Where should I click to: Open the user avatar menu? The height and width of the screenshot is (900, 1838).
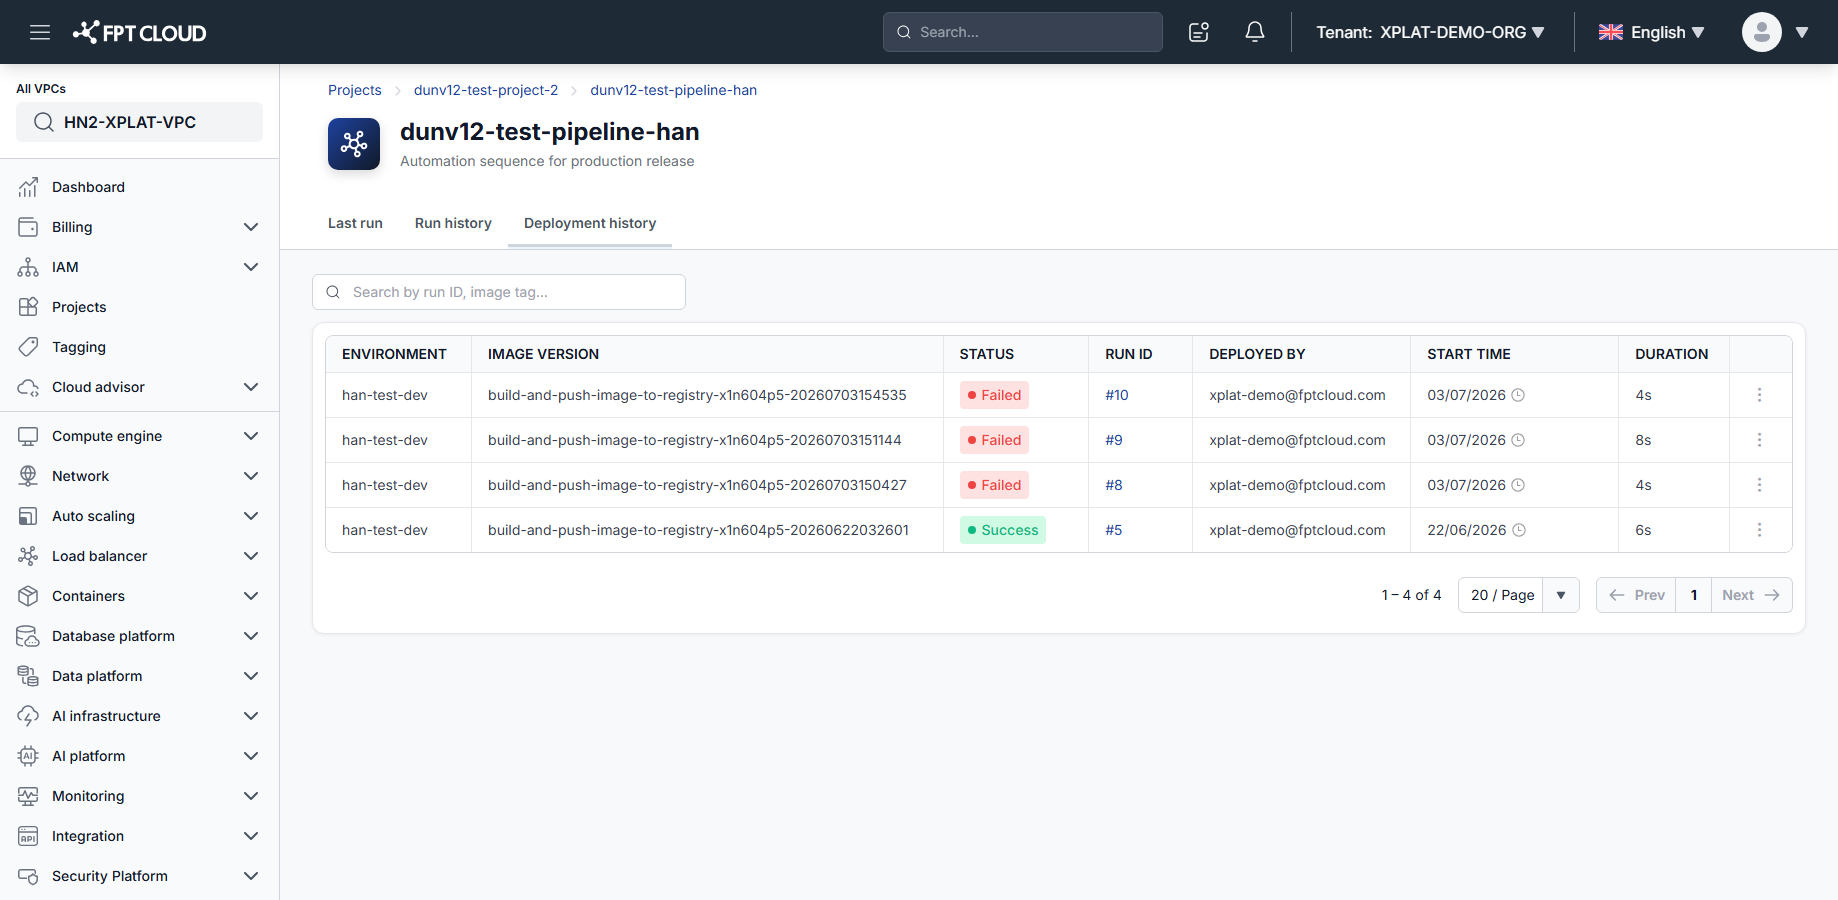[1762, 32]
